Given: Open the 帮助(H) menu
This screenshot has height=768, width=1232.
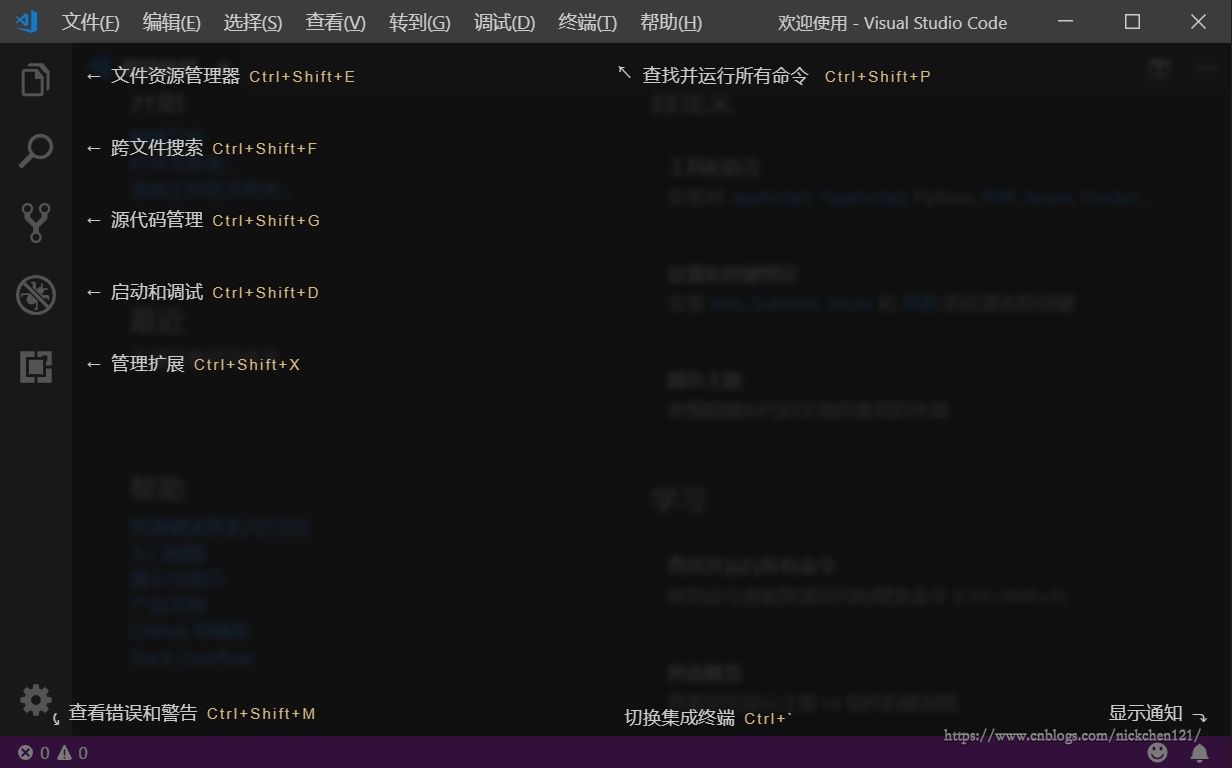Looking at the screenshot, I should click(x=670, y=22).
